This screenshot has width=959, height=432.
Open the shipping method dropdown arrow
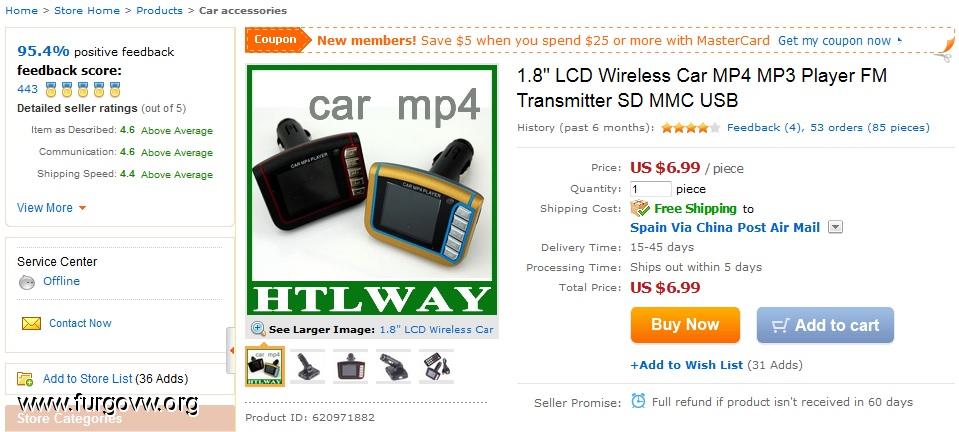[x=835, y=227]
